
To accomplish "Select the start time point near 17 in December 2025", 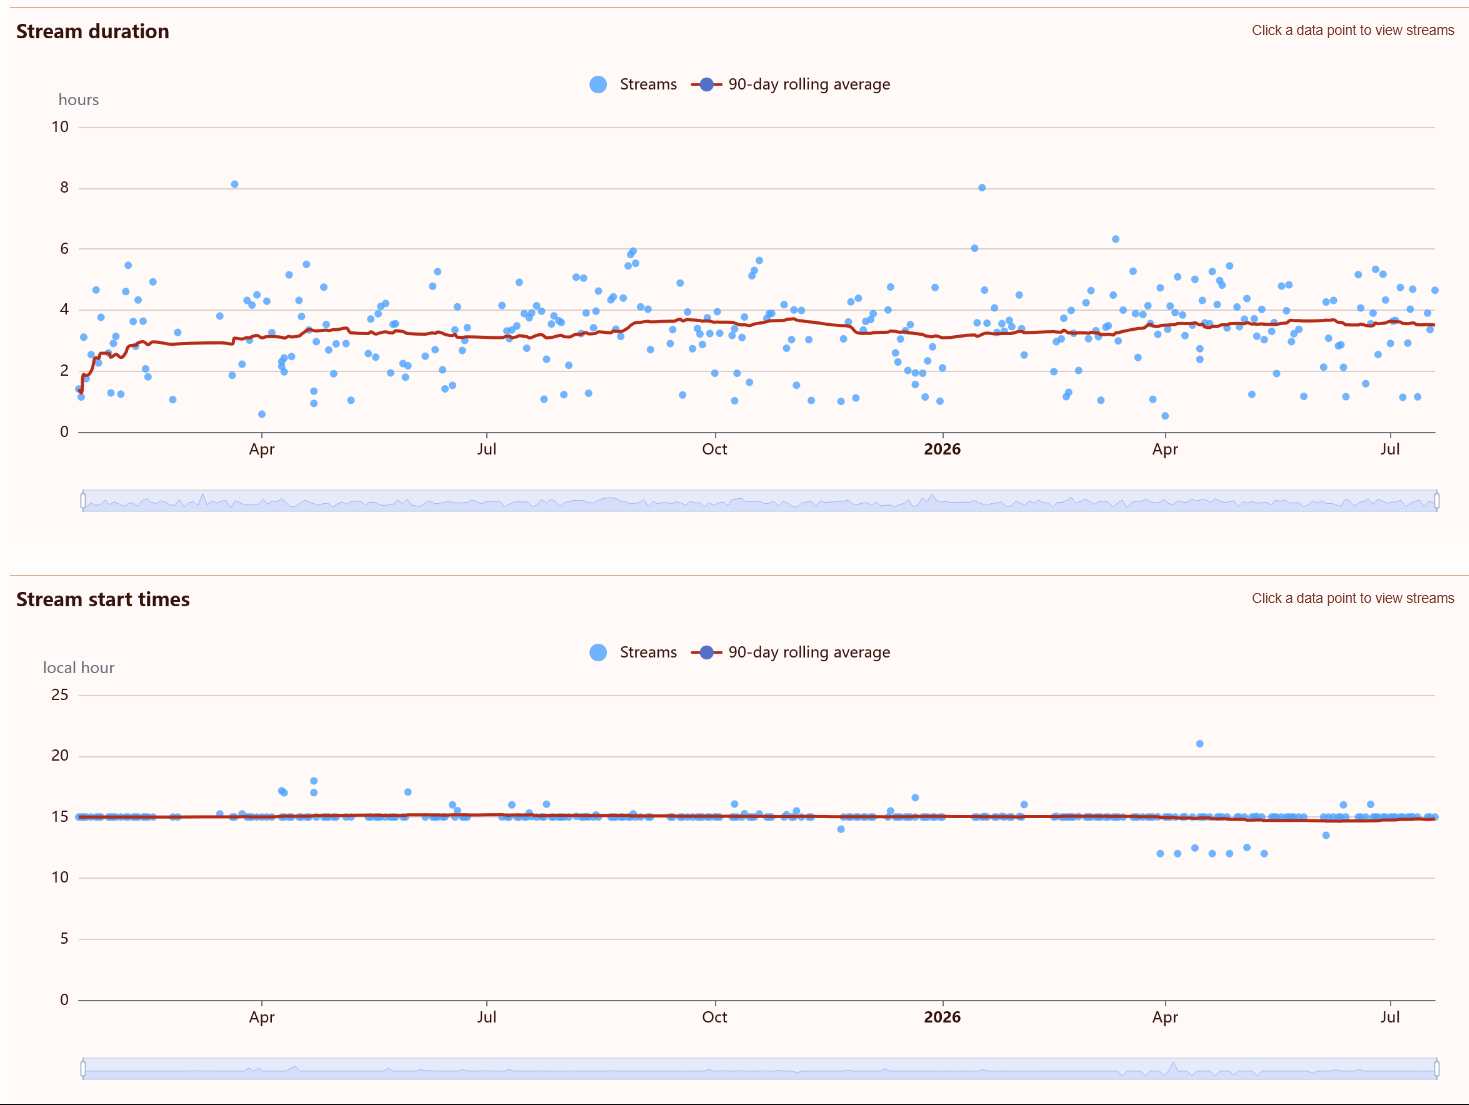I will point(915,798).
